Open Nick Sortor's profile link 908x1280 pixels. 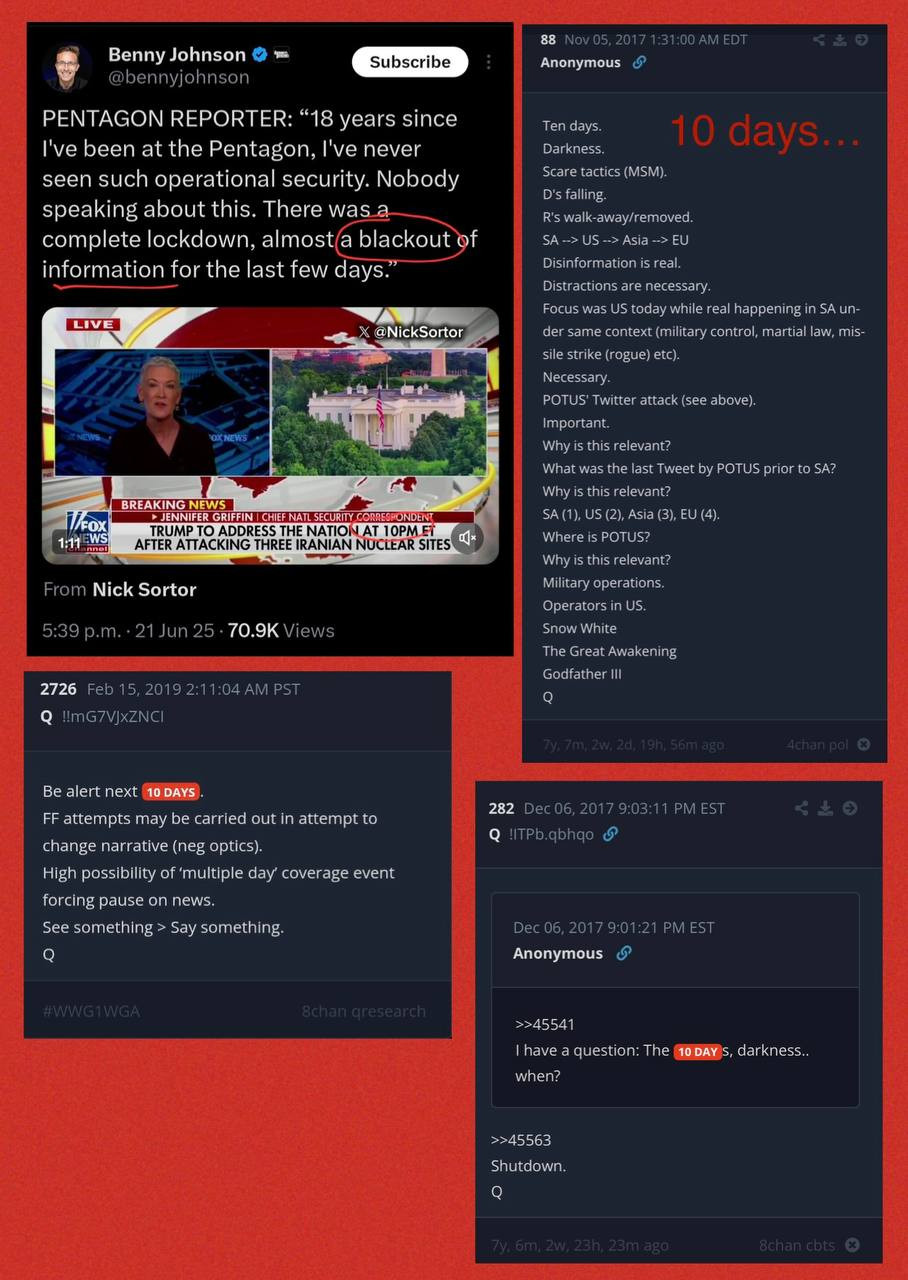[144, 589]
